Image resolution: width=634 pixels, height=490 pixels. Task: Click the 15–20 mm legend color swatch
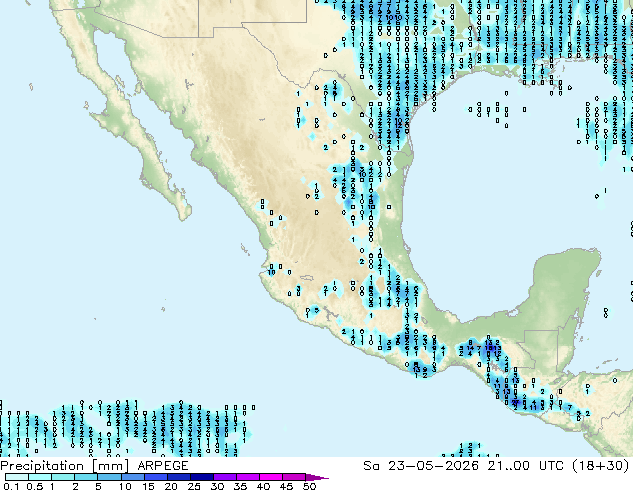pos(155,477)
